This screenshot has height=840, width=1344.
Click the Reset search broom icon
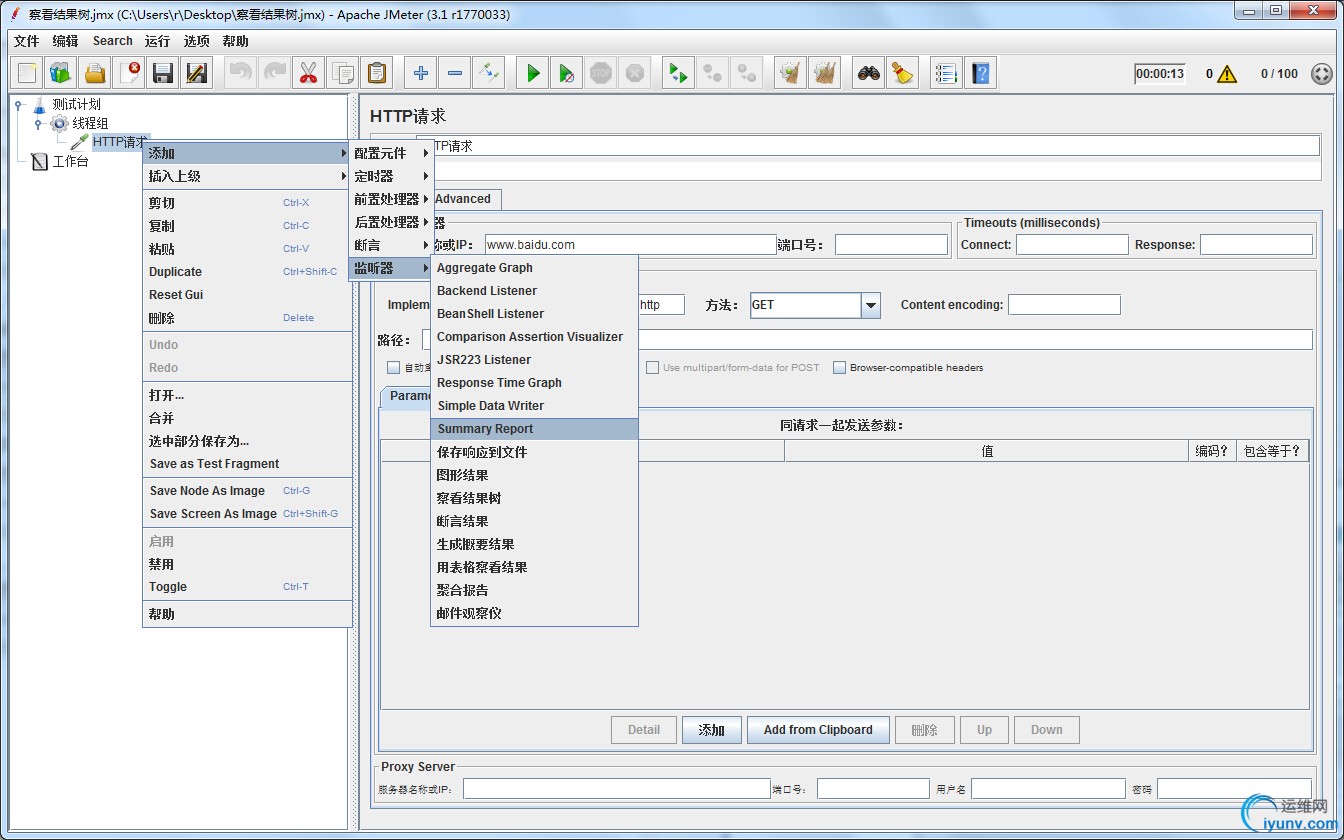coord(903,73)
